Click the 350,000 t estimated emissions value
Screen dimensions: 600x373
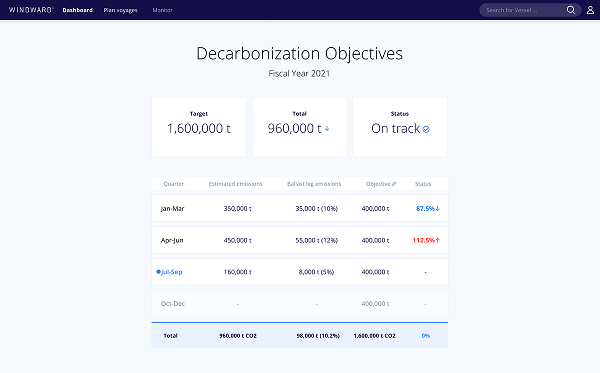[238, 208]
